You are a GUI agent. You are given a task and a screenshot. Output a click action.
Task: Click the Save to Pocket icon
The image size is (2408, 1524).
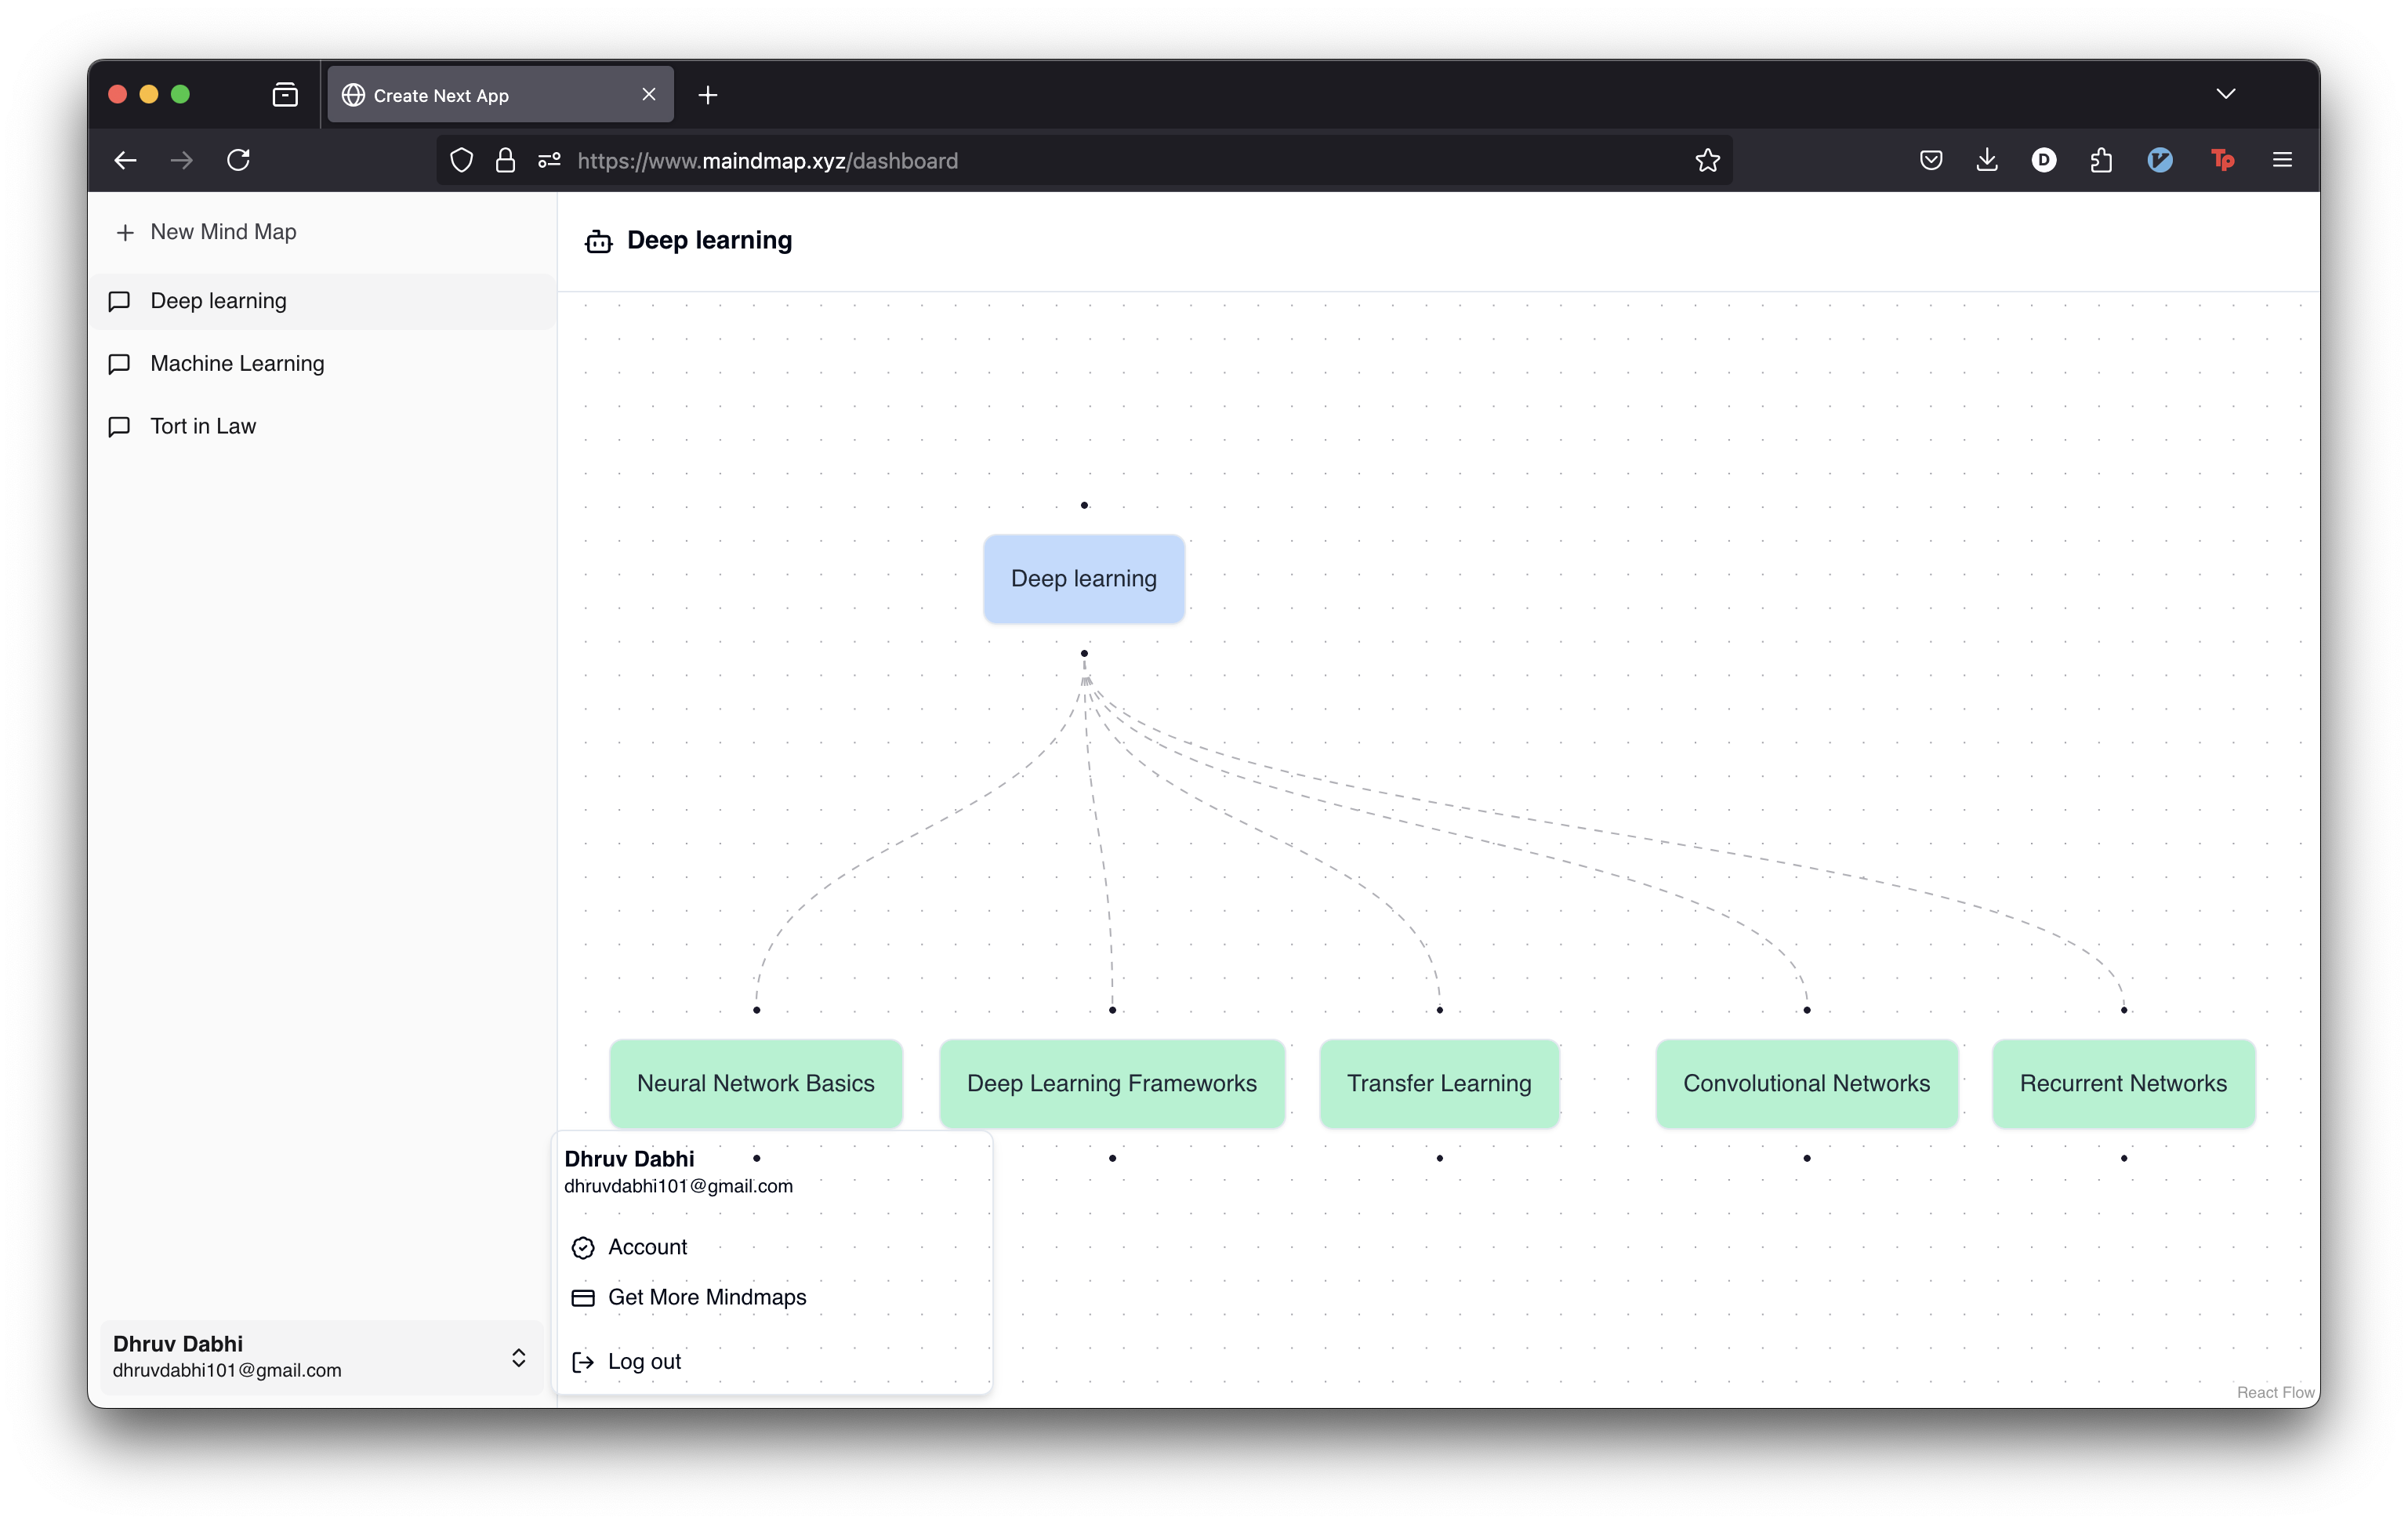point(1931,160)
